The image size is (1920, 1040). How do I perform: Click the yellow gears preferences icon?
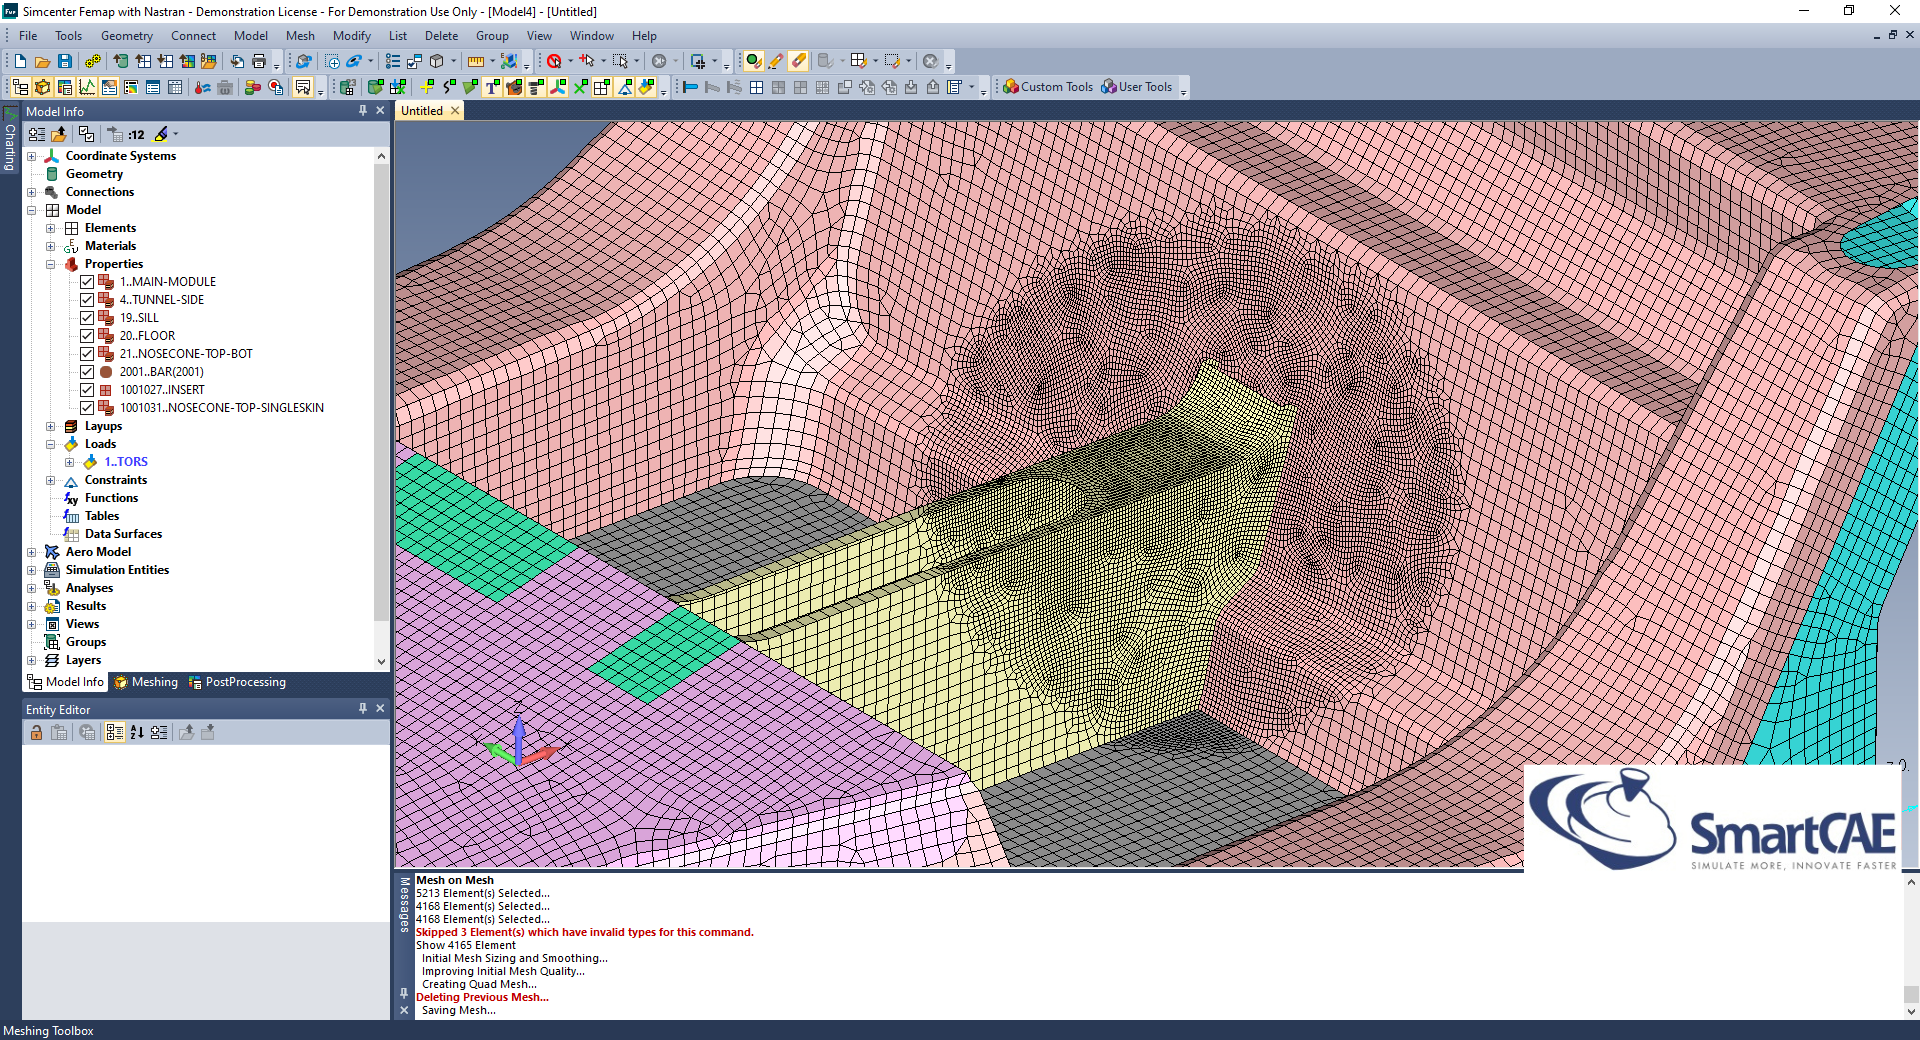[93, 61]
